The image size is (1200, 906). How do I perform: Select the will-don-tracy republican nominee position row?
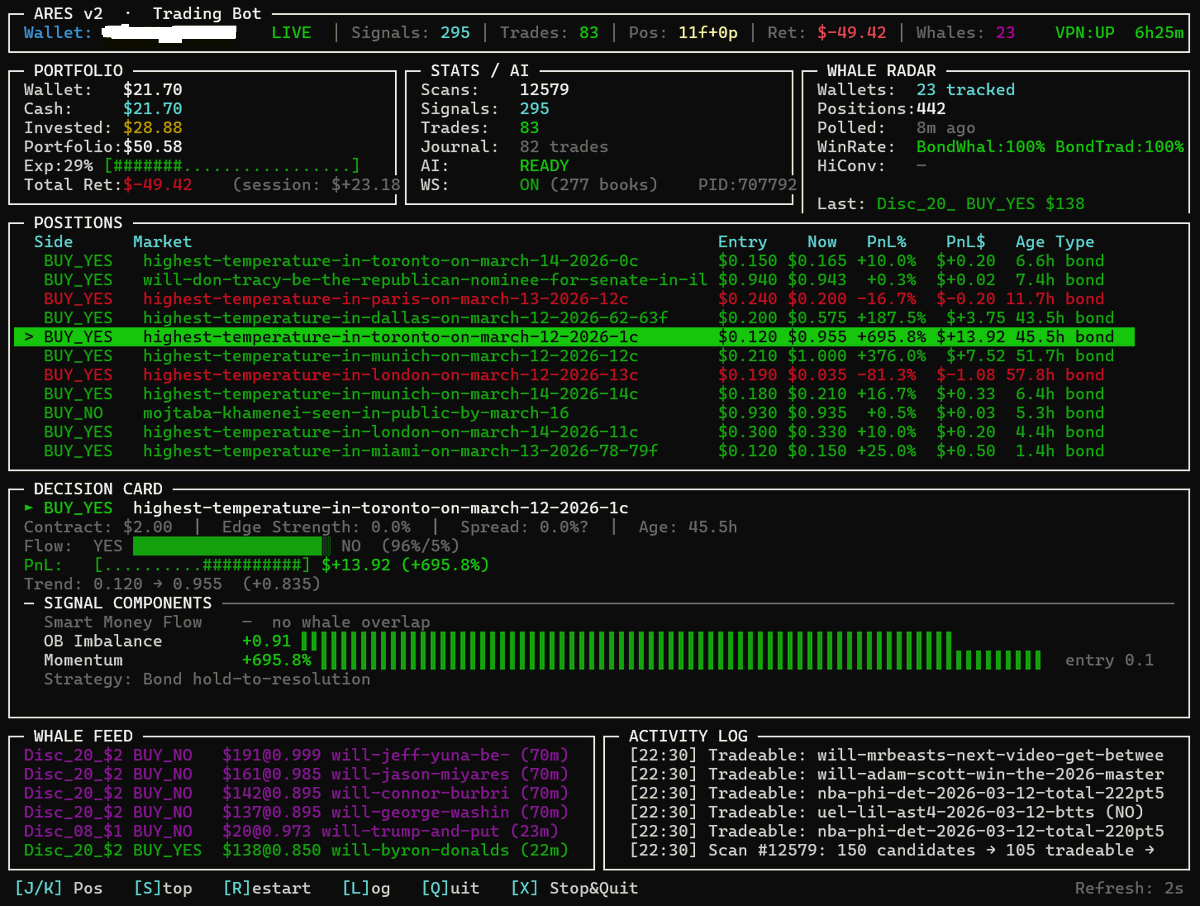point(574,280)
